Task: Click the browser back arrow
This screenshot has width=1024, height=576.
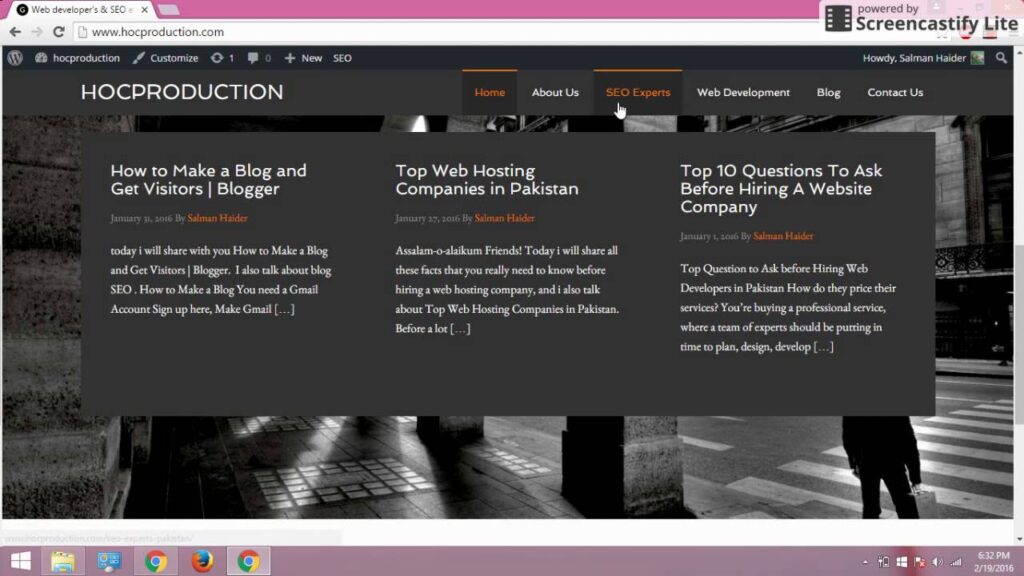Action: coord(15,31)
